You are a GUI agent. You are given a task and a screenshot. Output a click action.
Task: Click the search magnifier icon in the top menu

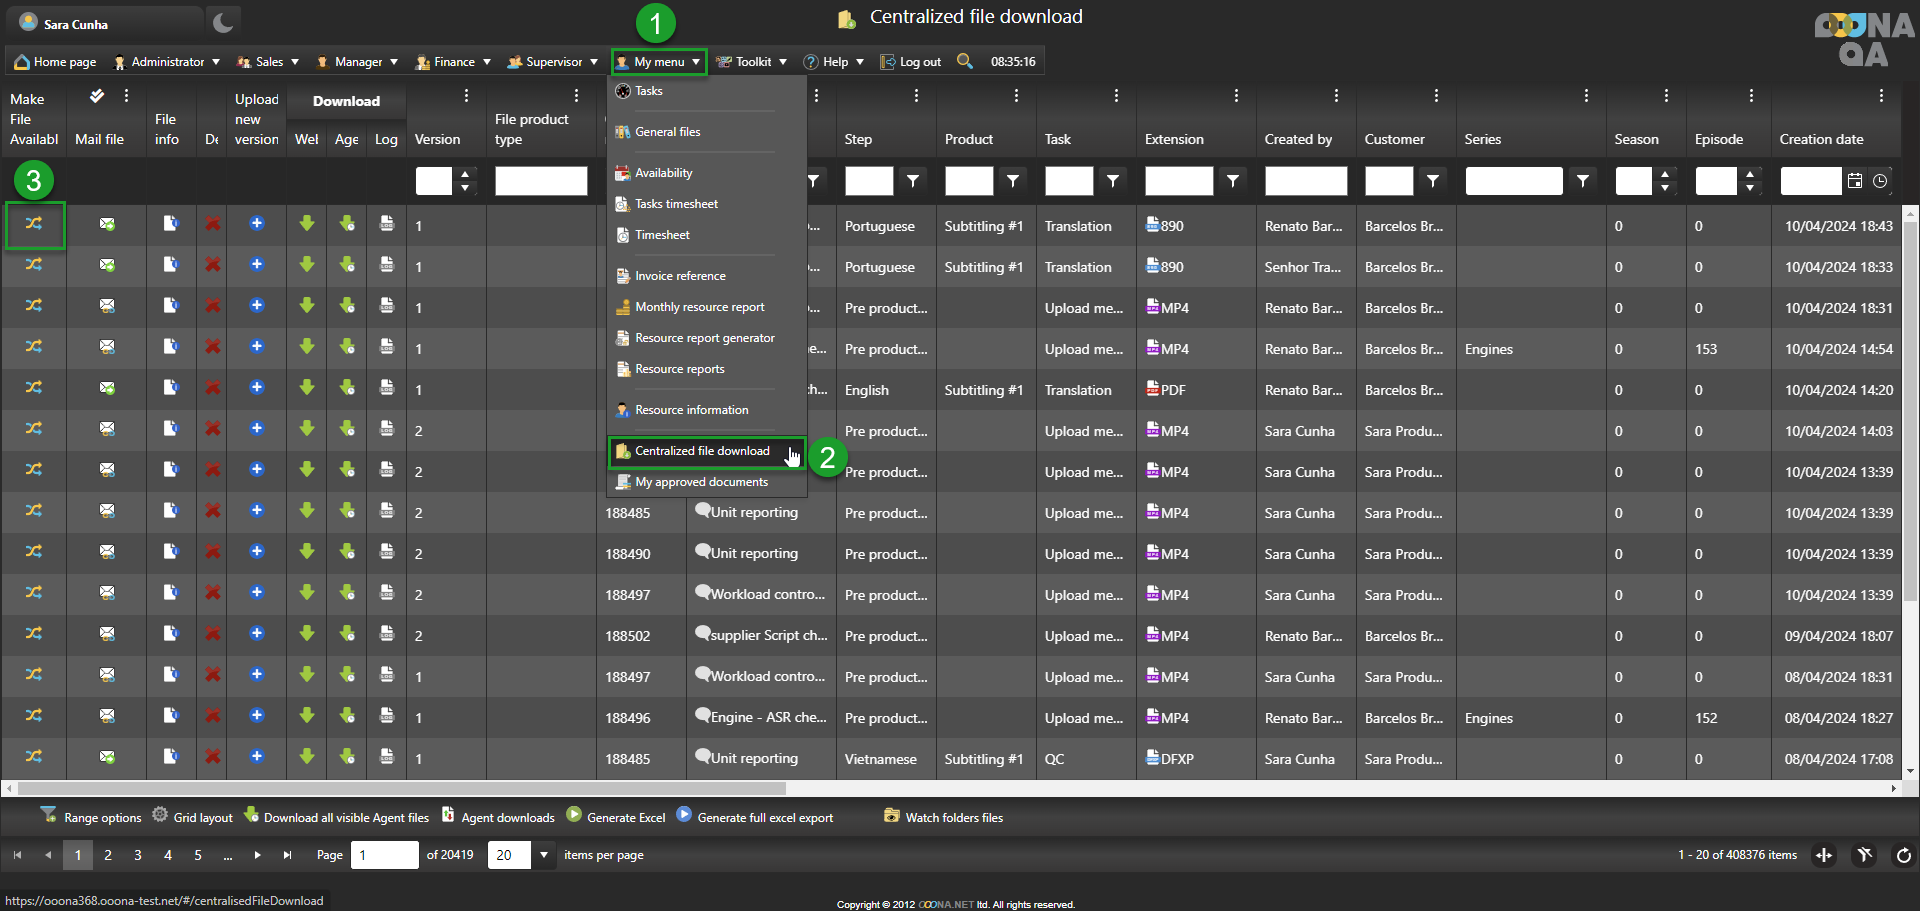coord(964,61)
